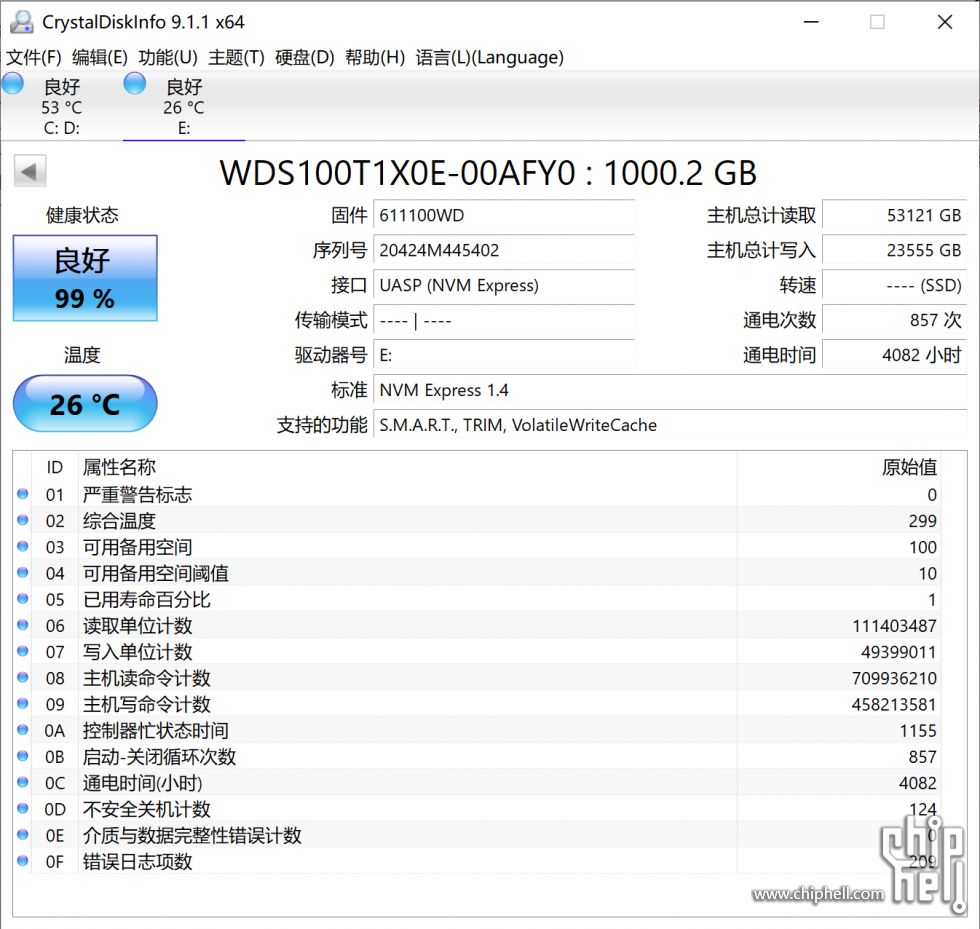Image resolution: width=980 pixels, height=929 pixels.
Task: Click blue status dot for the E: disk
Action: (x=134, y=83)
